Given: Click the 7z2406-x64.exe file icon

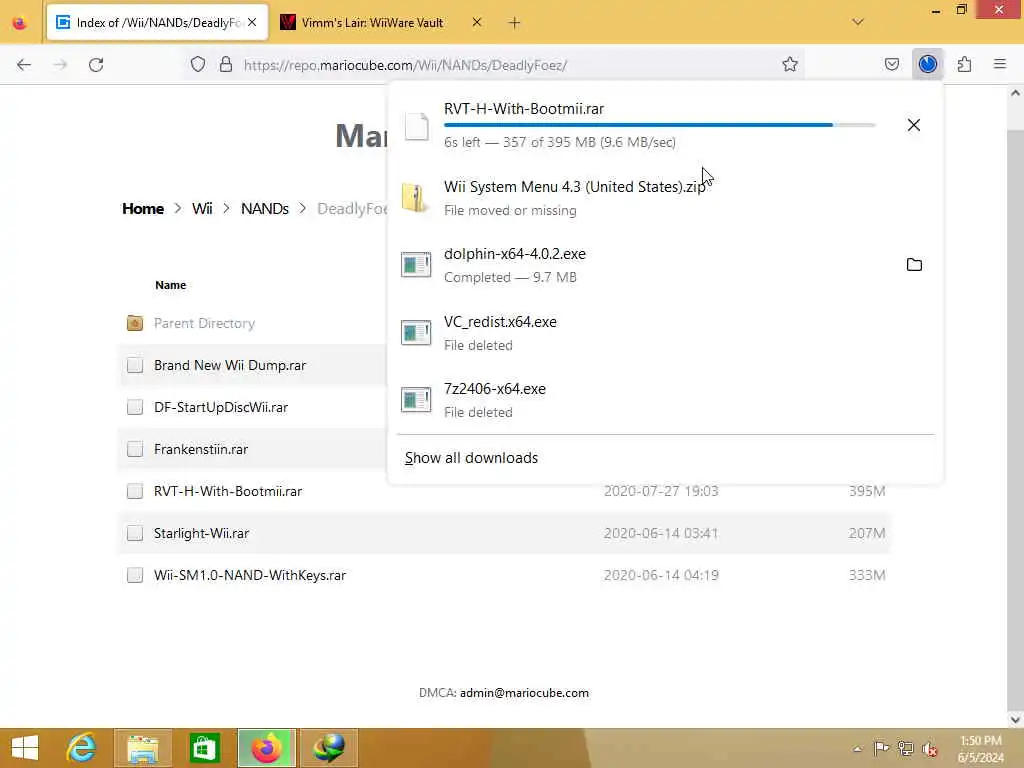Looking at the screenshot, I should (416, 399).
